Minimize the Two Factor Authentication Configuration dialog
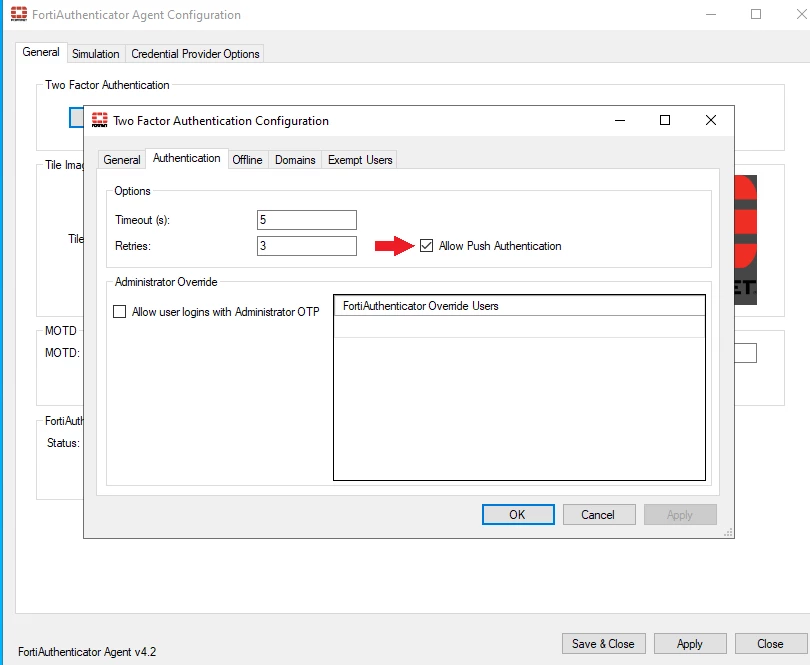 (x=620, y=120)
